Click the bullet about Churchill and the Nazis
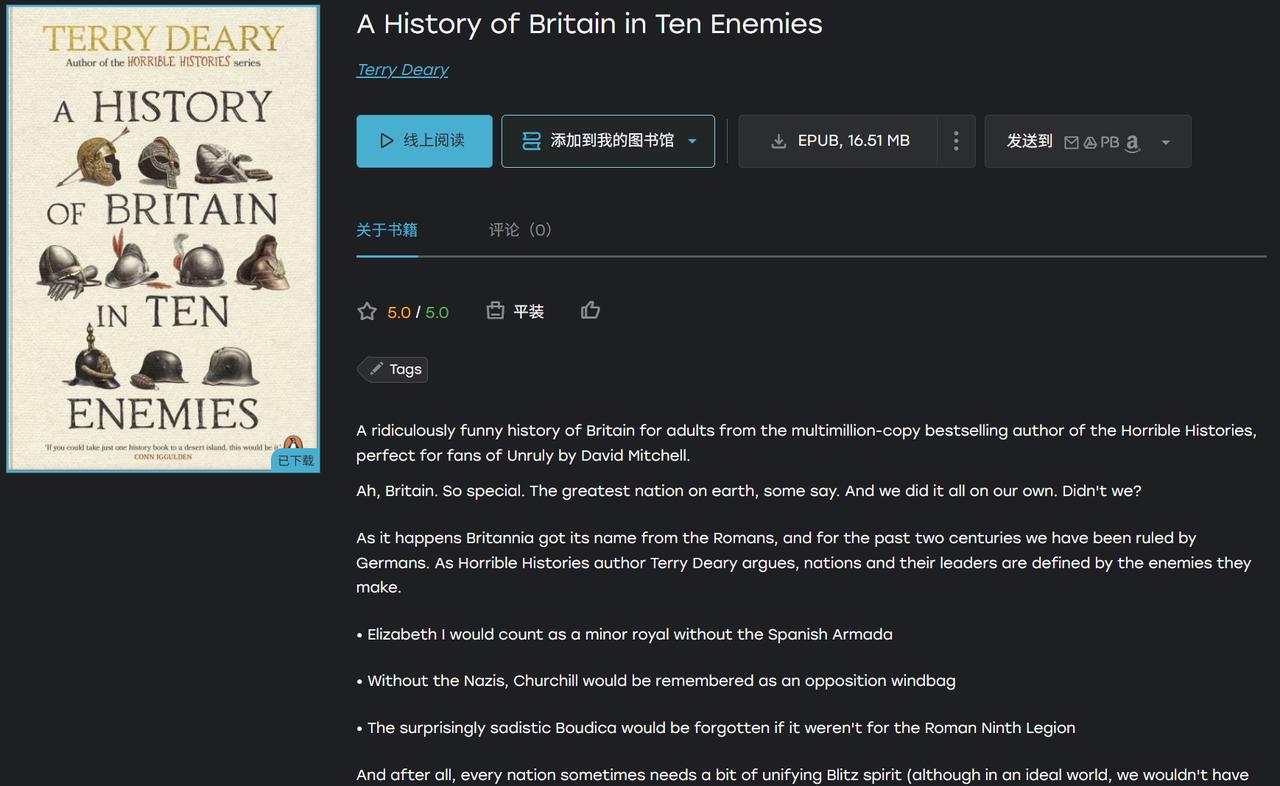This screenshot has width=1280, height=786. [656, 681]
